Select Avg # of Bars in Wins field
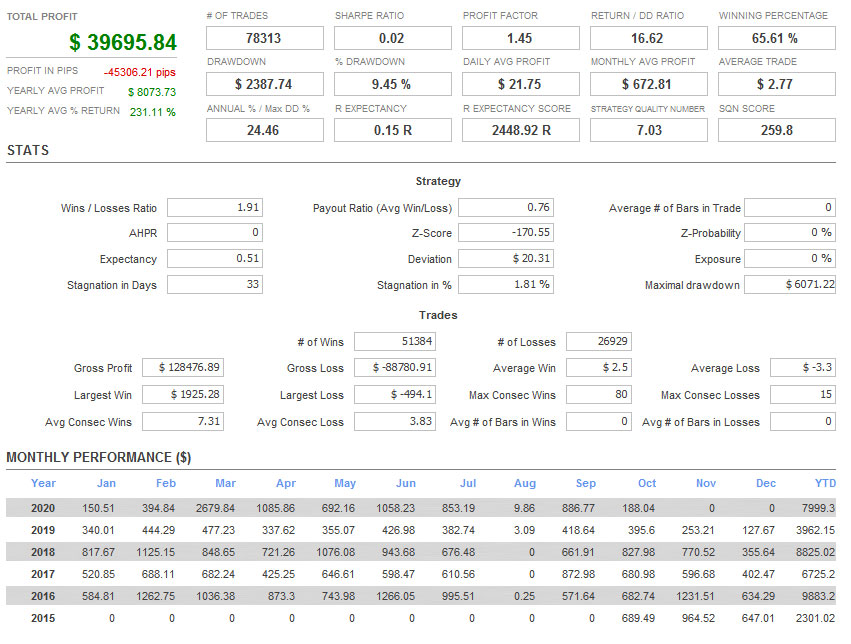851x644 pixels. (599, 422)
